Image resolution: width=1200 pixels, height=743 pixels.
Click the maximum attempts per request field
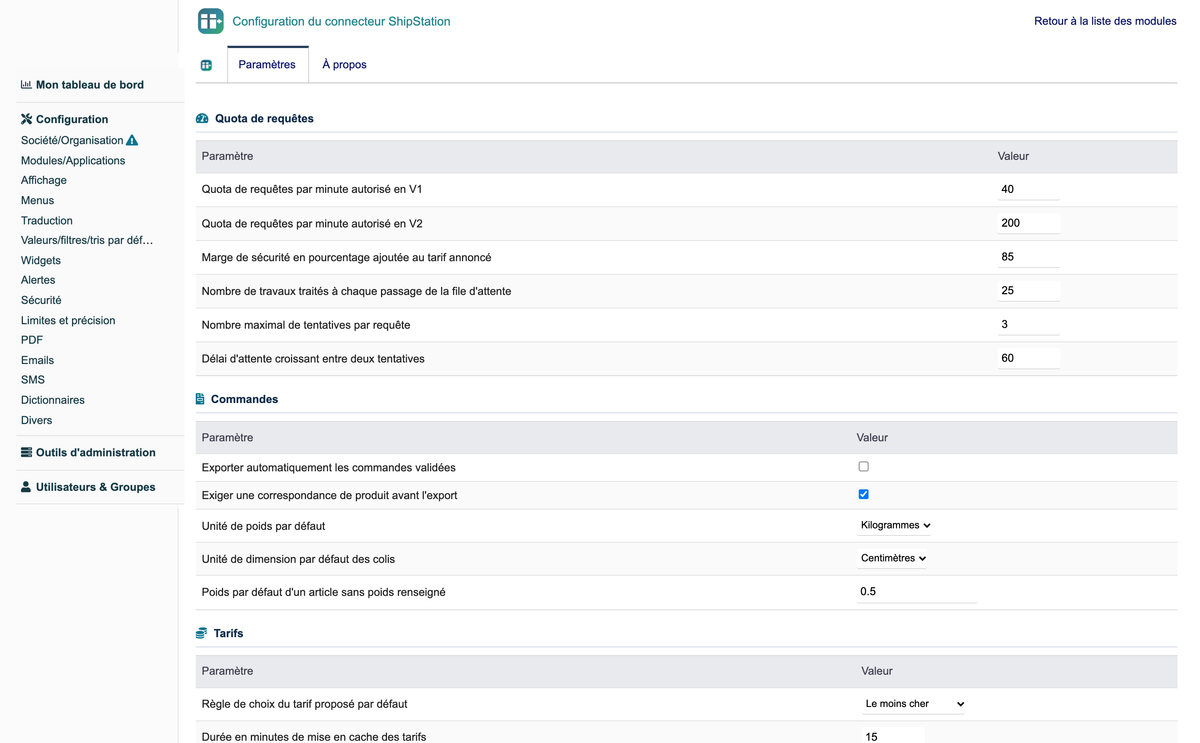[1028, 324]
